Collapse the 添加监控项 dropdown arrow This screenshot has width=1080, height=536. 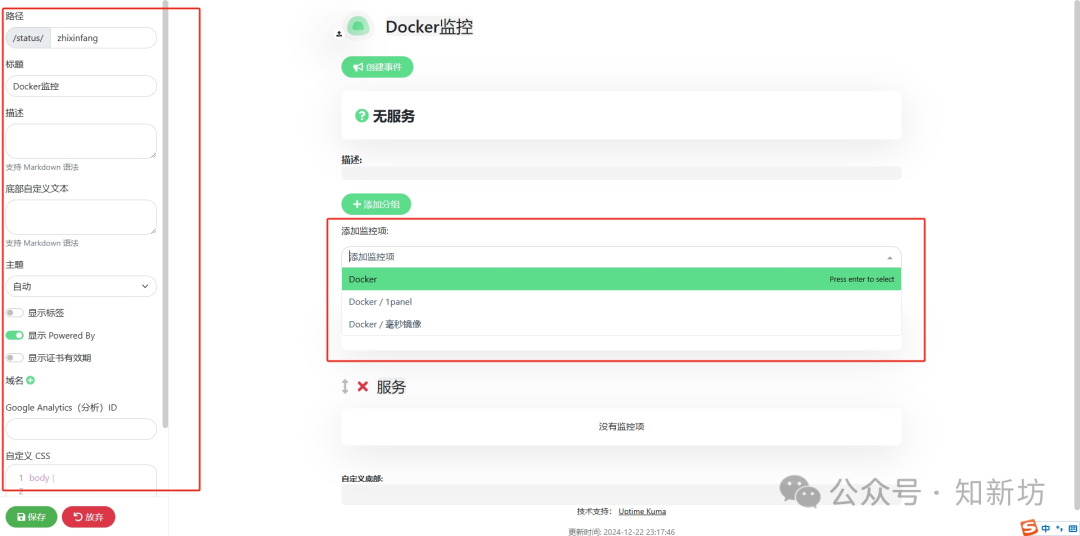889,258
